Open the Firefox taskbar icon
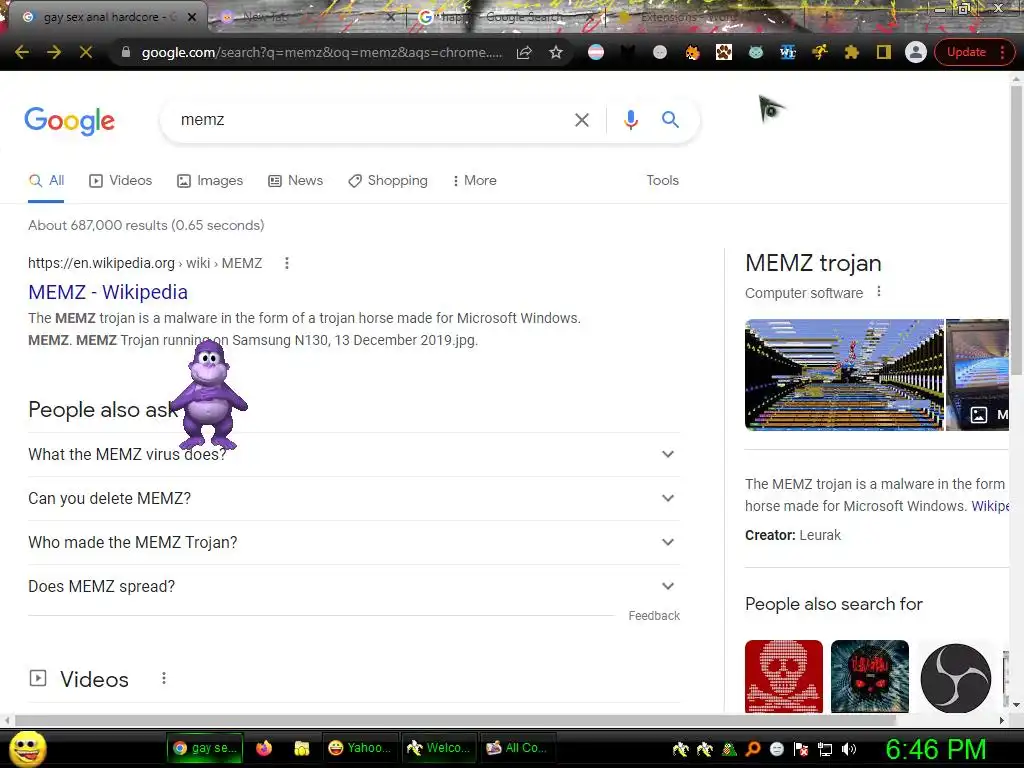 264,748
